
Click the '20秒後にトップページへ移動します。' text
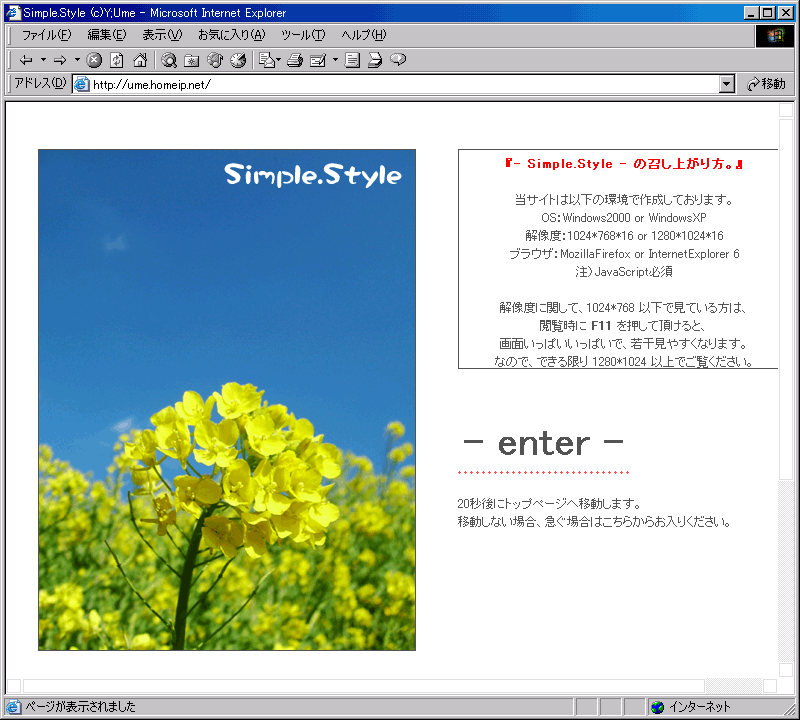point(549,504)
